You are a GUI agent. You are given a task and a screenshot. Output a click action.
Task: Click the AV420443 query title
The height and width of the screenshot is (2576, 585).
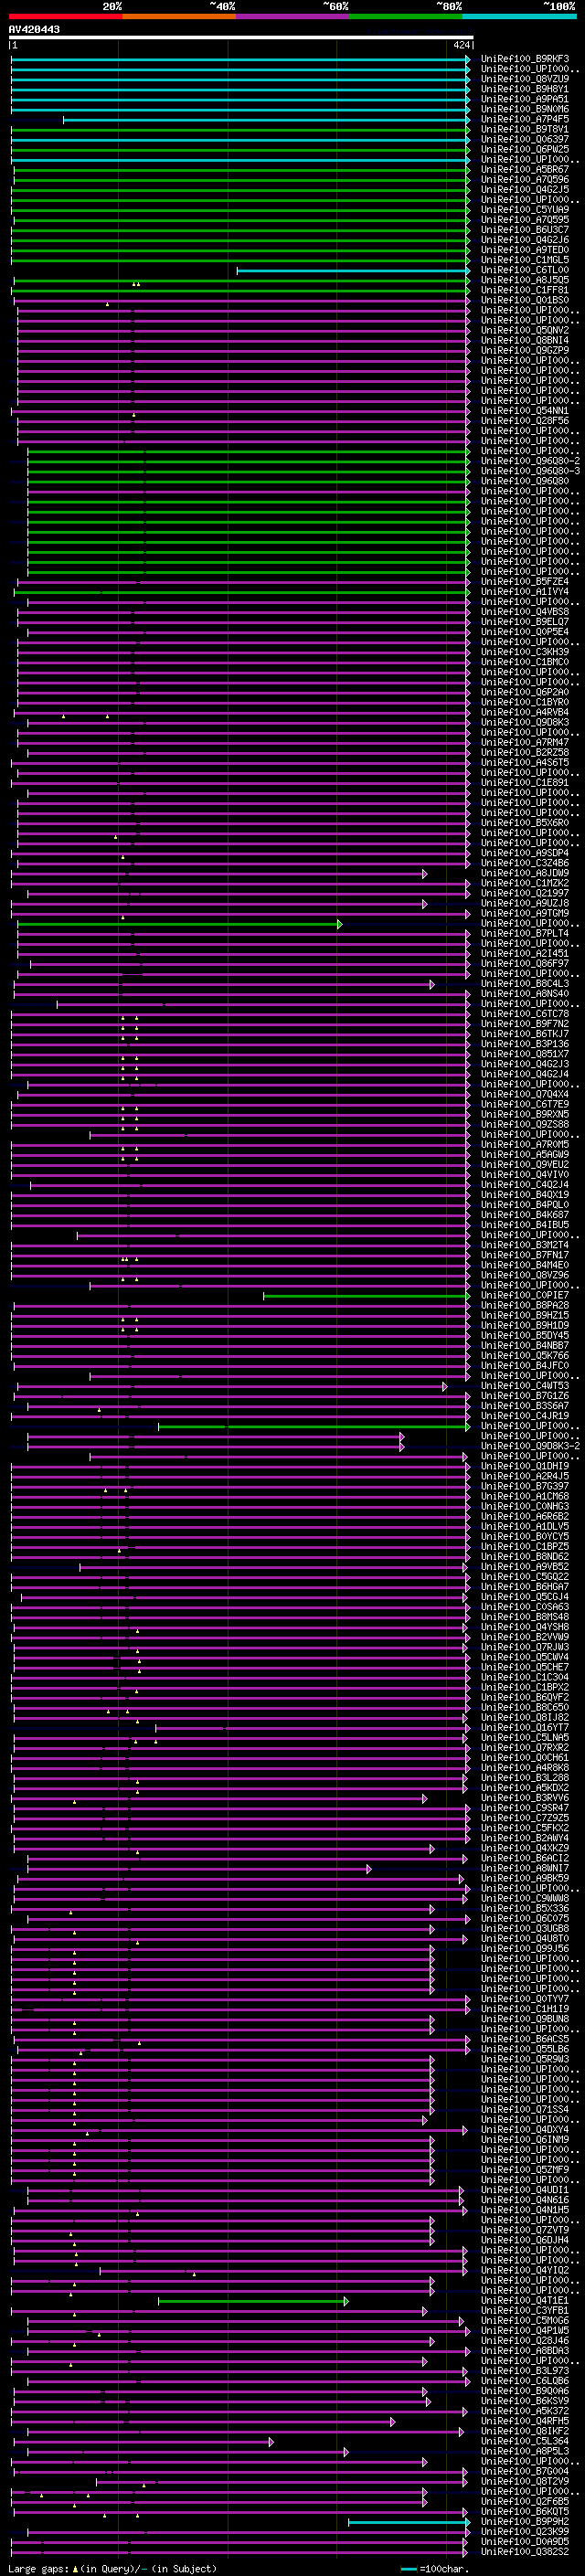pyautogui.click(x=34, y=30)
